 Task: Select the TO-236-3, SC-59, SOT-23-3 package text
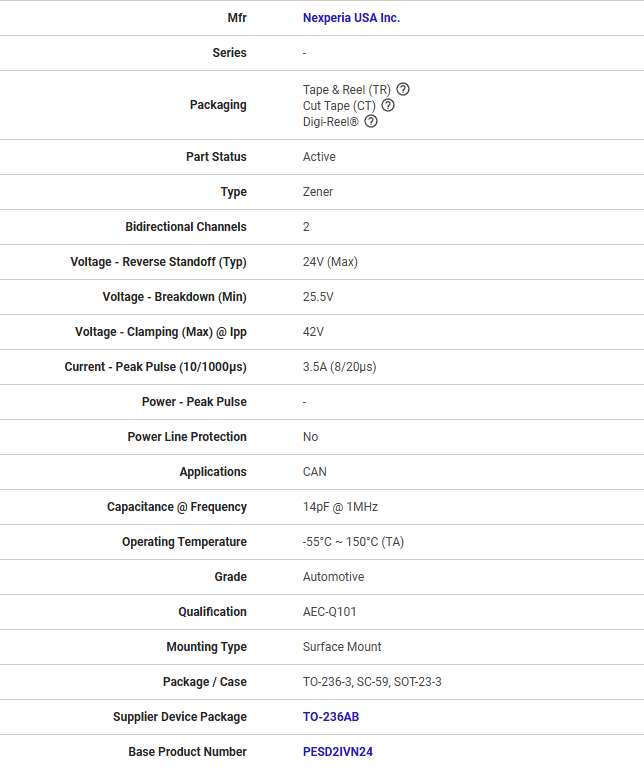[x=372, y=682]
